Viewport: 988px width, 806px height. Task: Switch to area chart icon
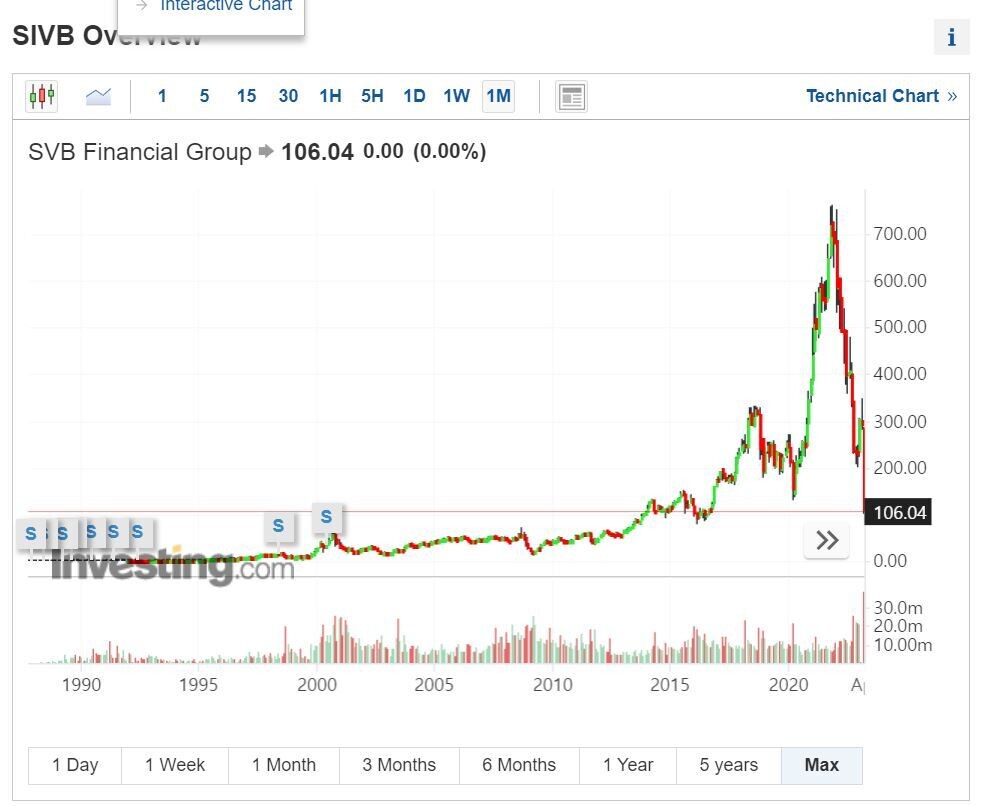98,96
